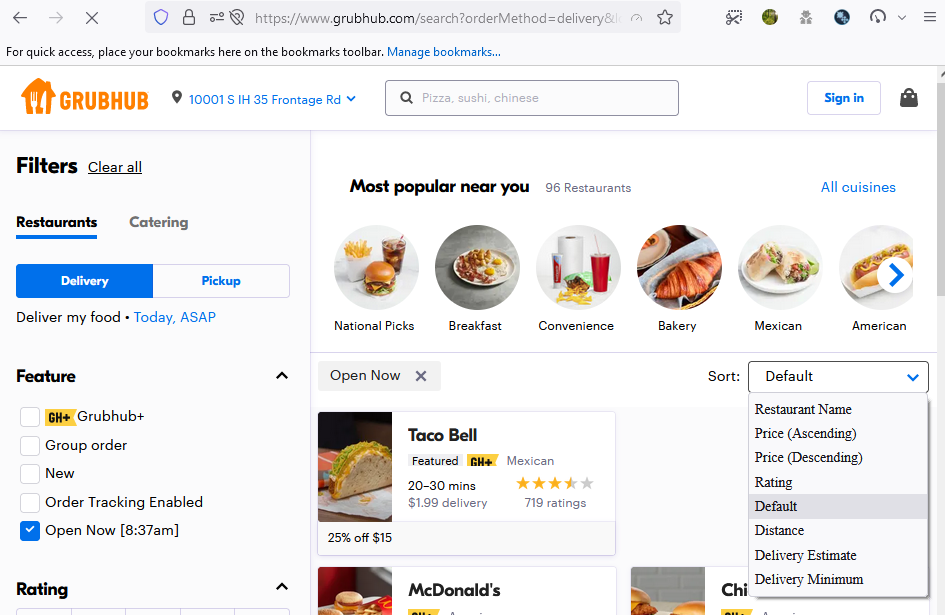Click the next arrow on the cuisine carousel
The width and height of the screenshot is (945, 615).
(895, 273)
